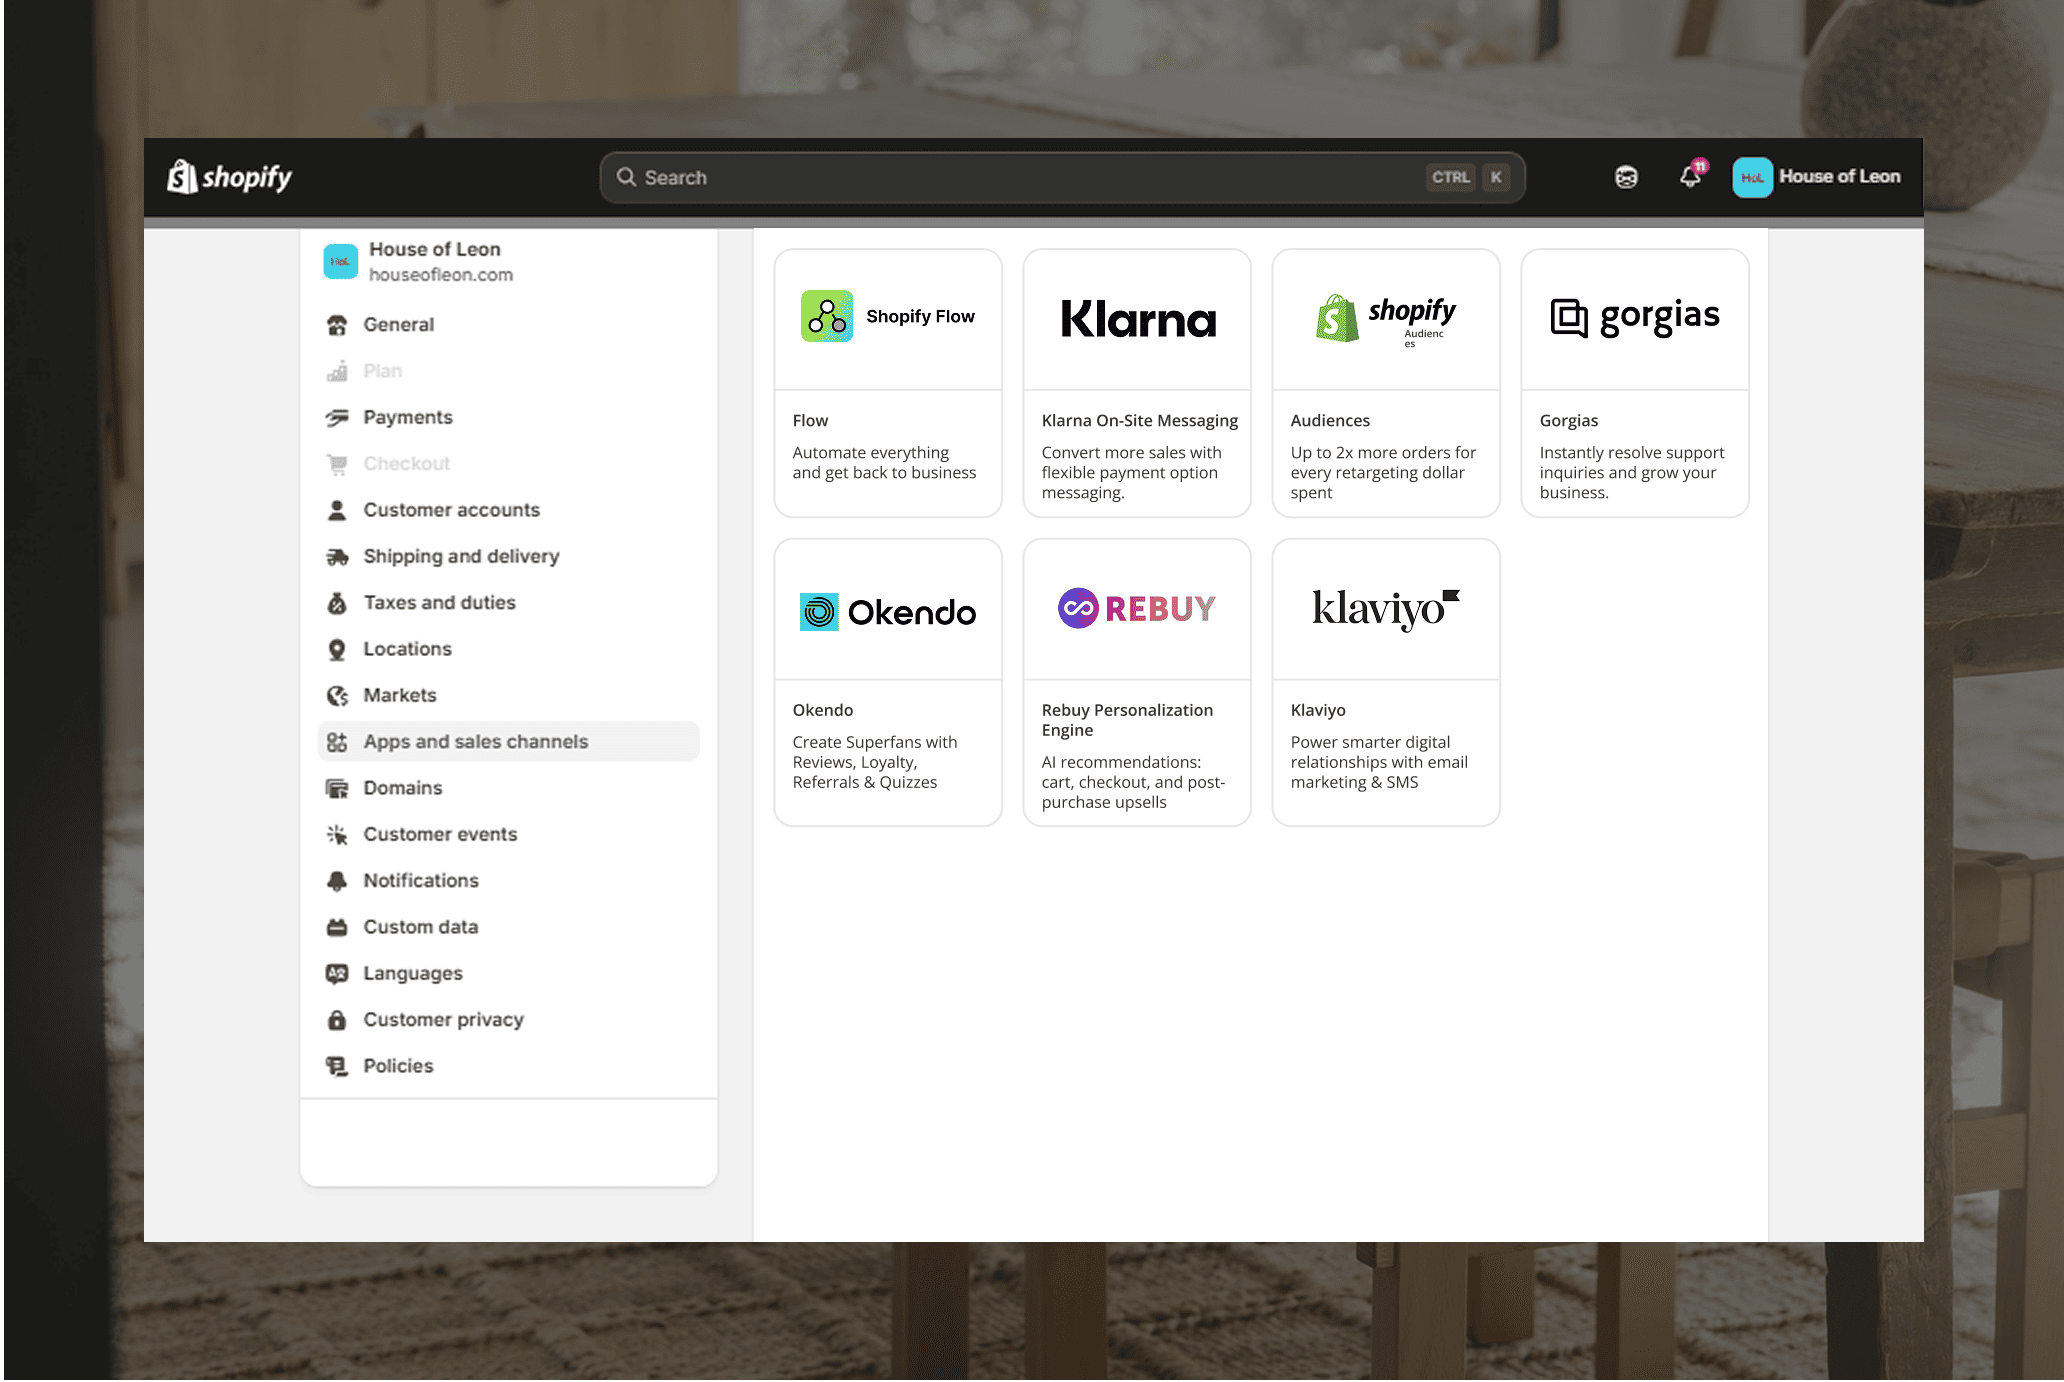Open the Sidekick assistant icon
The width and height of the screenshot is (2064, 1382).
1626,177
